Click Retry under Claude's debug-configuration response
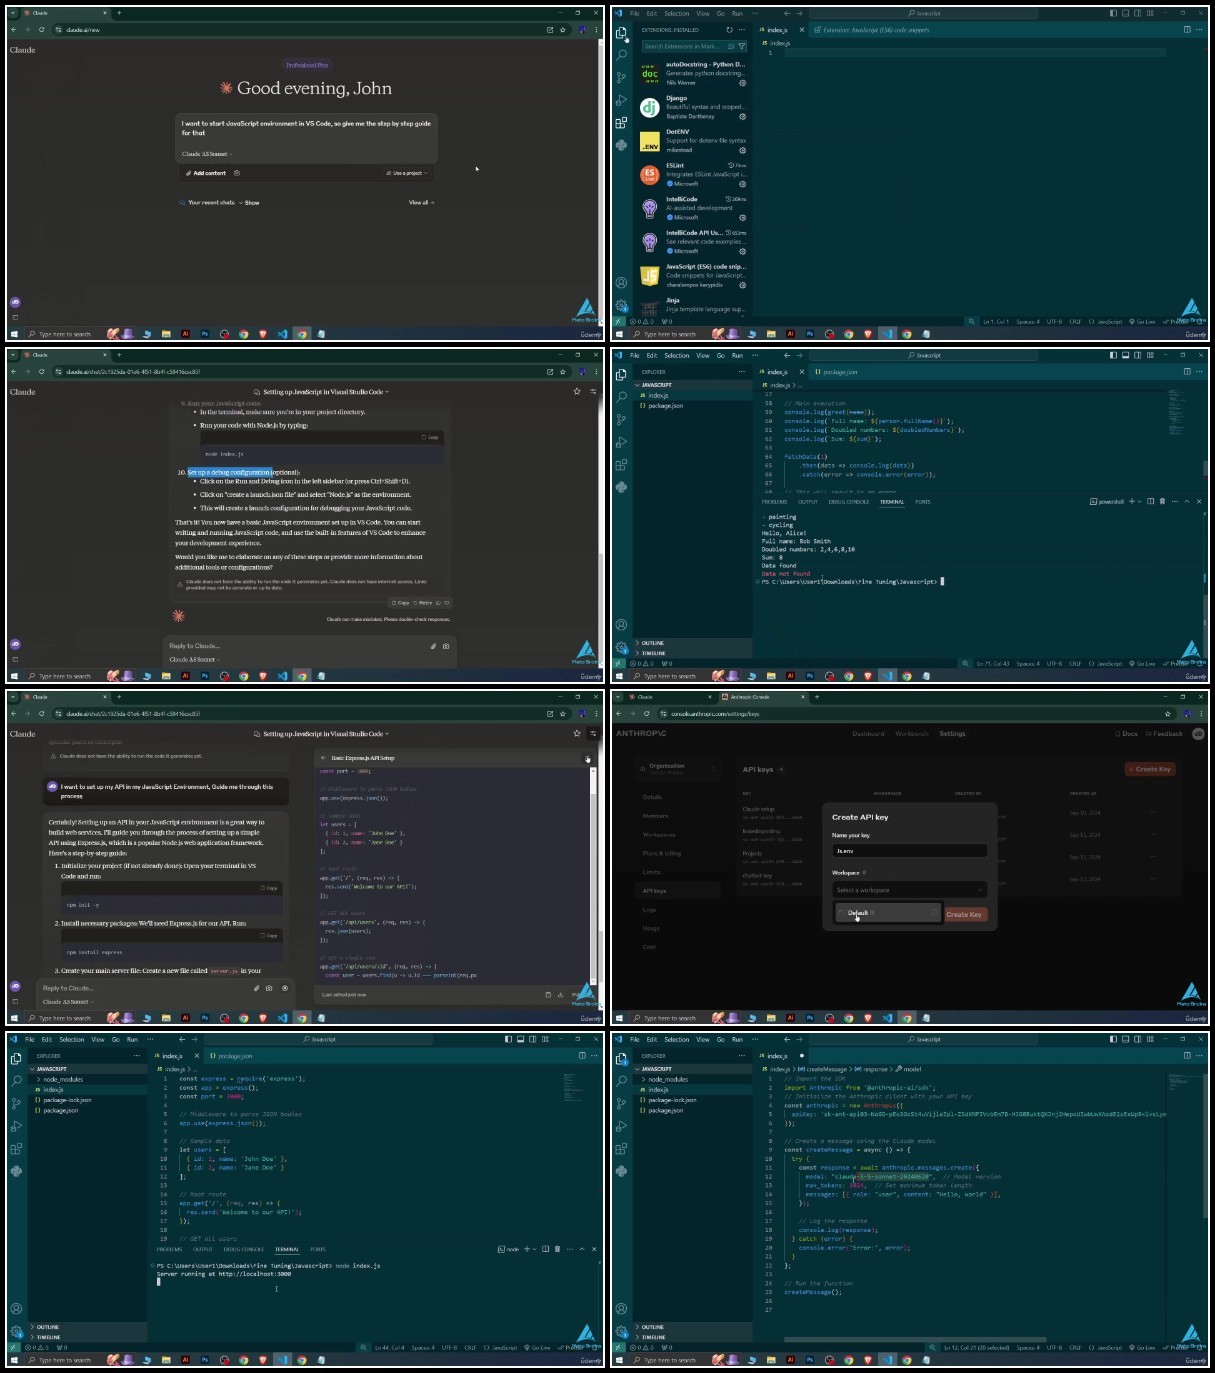The image size is (1215, 1373). [x=424, y=603]
